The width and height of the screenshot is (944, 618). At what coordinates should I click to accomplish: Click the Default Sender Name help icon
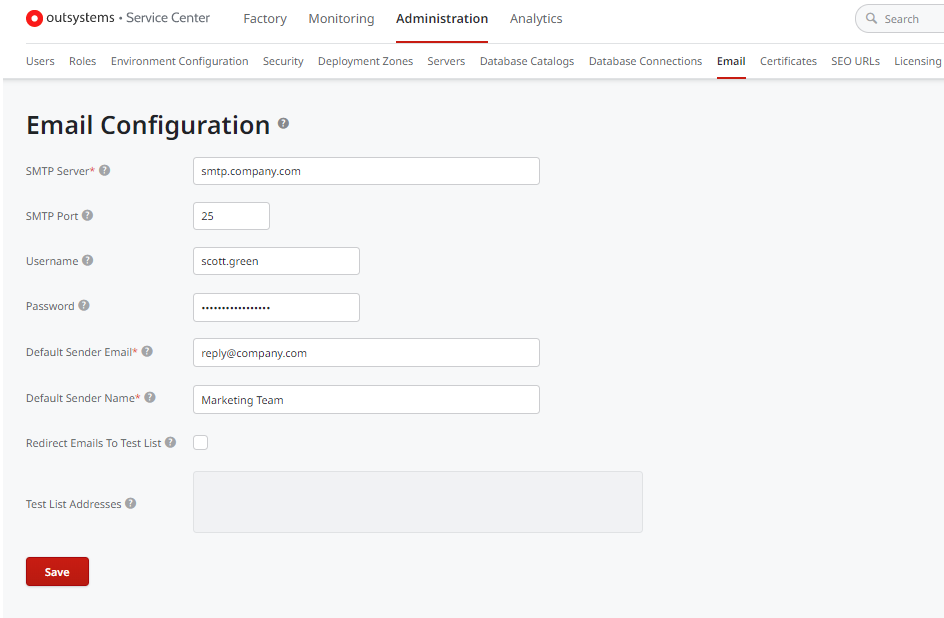(x=150, y=397)
